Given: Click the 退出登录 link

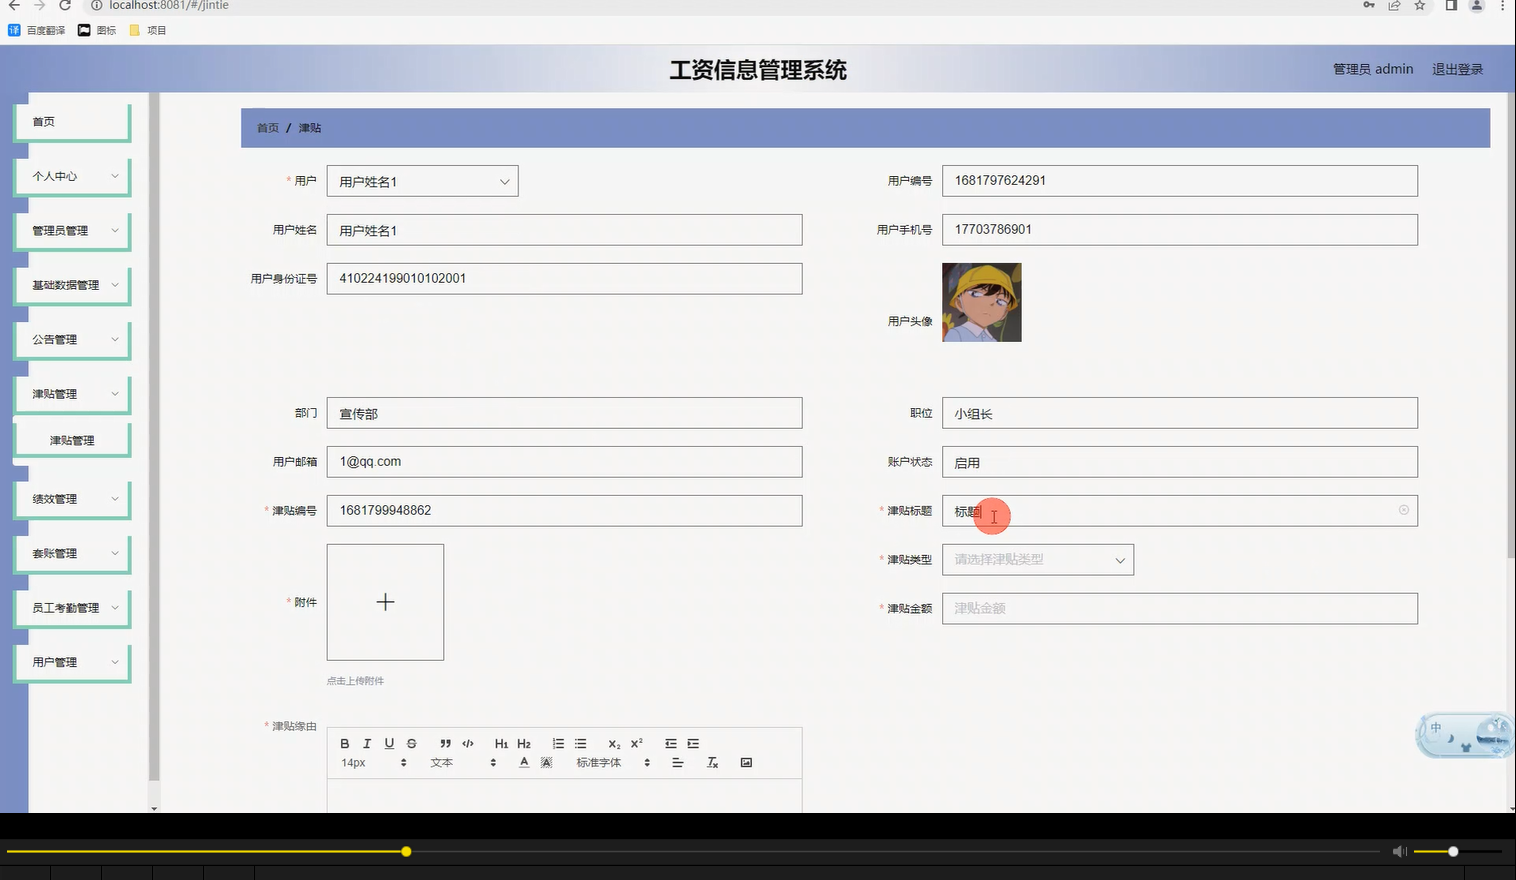Looking at the screenshot, I should (1457, 69).
